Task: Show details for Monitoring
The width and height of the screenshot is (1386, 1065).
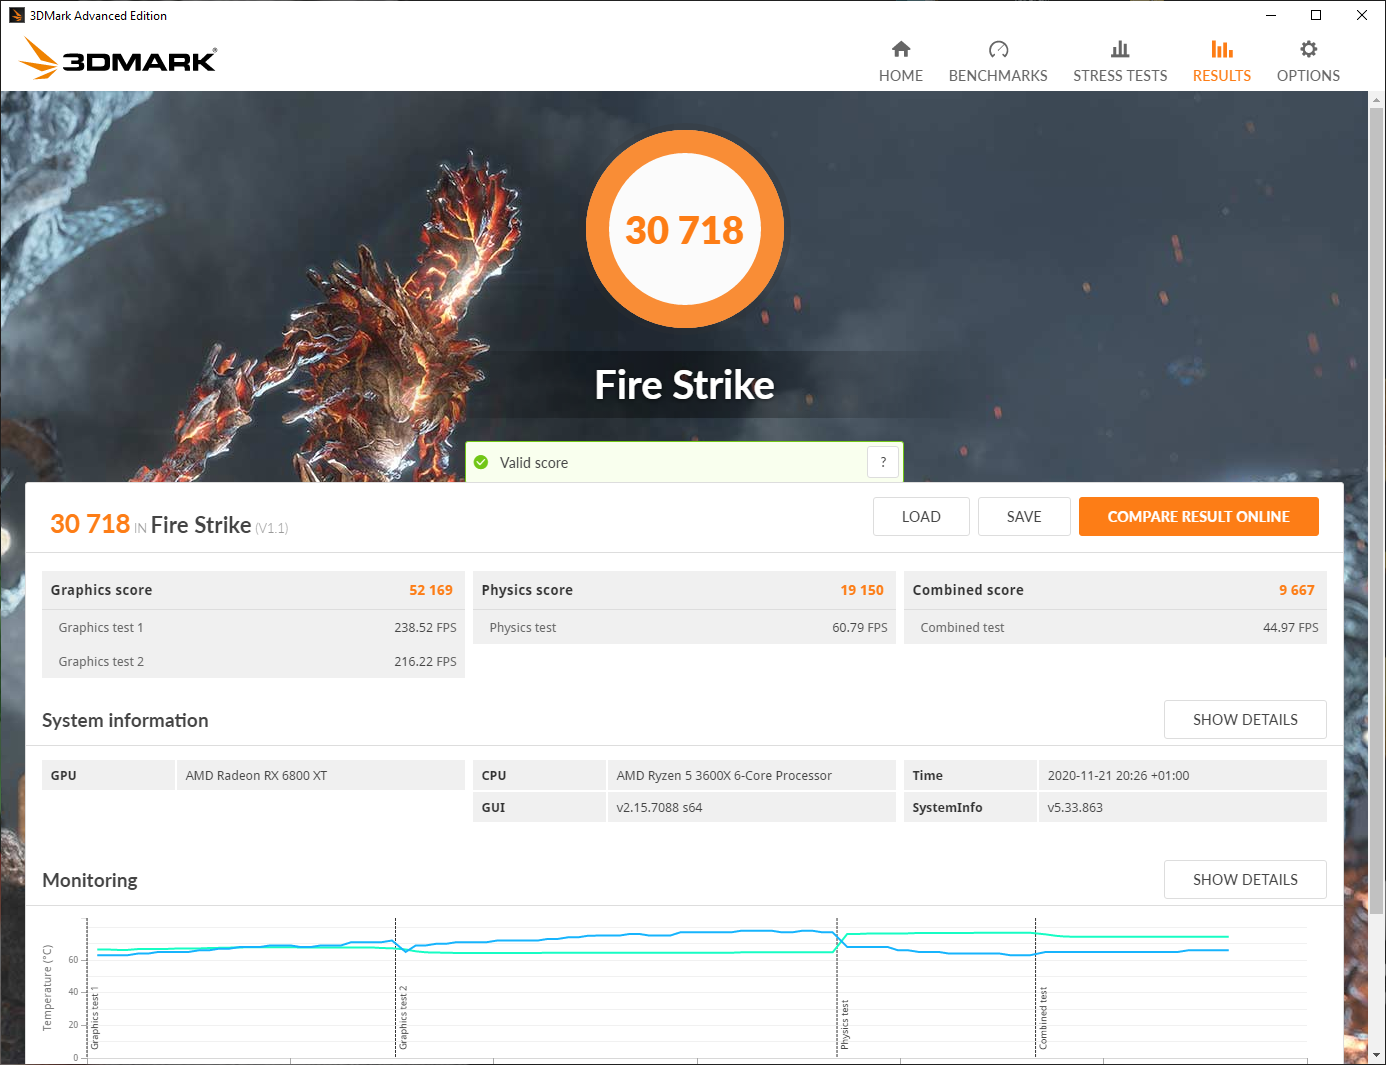Action: coord(1245,880)
